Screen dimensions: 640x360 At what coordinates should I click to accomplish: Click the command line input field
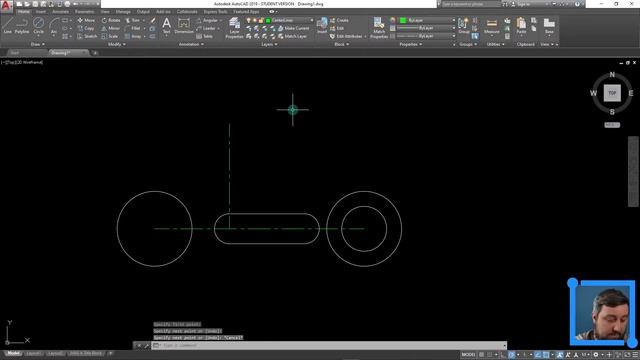[x=329, y=345]
